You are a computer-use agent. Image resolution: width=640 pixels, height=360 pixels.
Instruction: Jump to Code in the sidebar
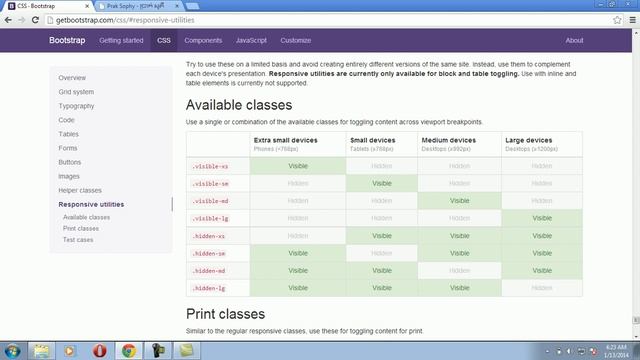[66, 120]
